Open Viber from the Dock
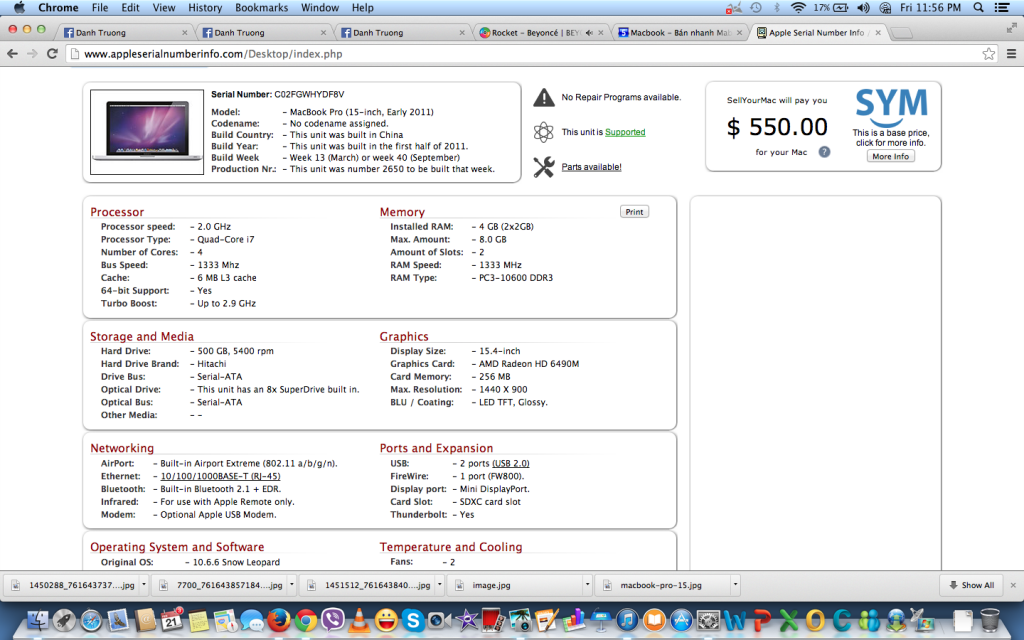The height and width of the screenshot is (640, 1024). 331,622
